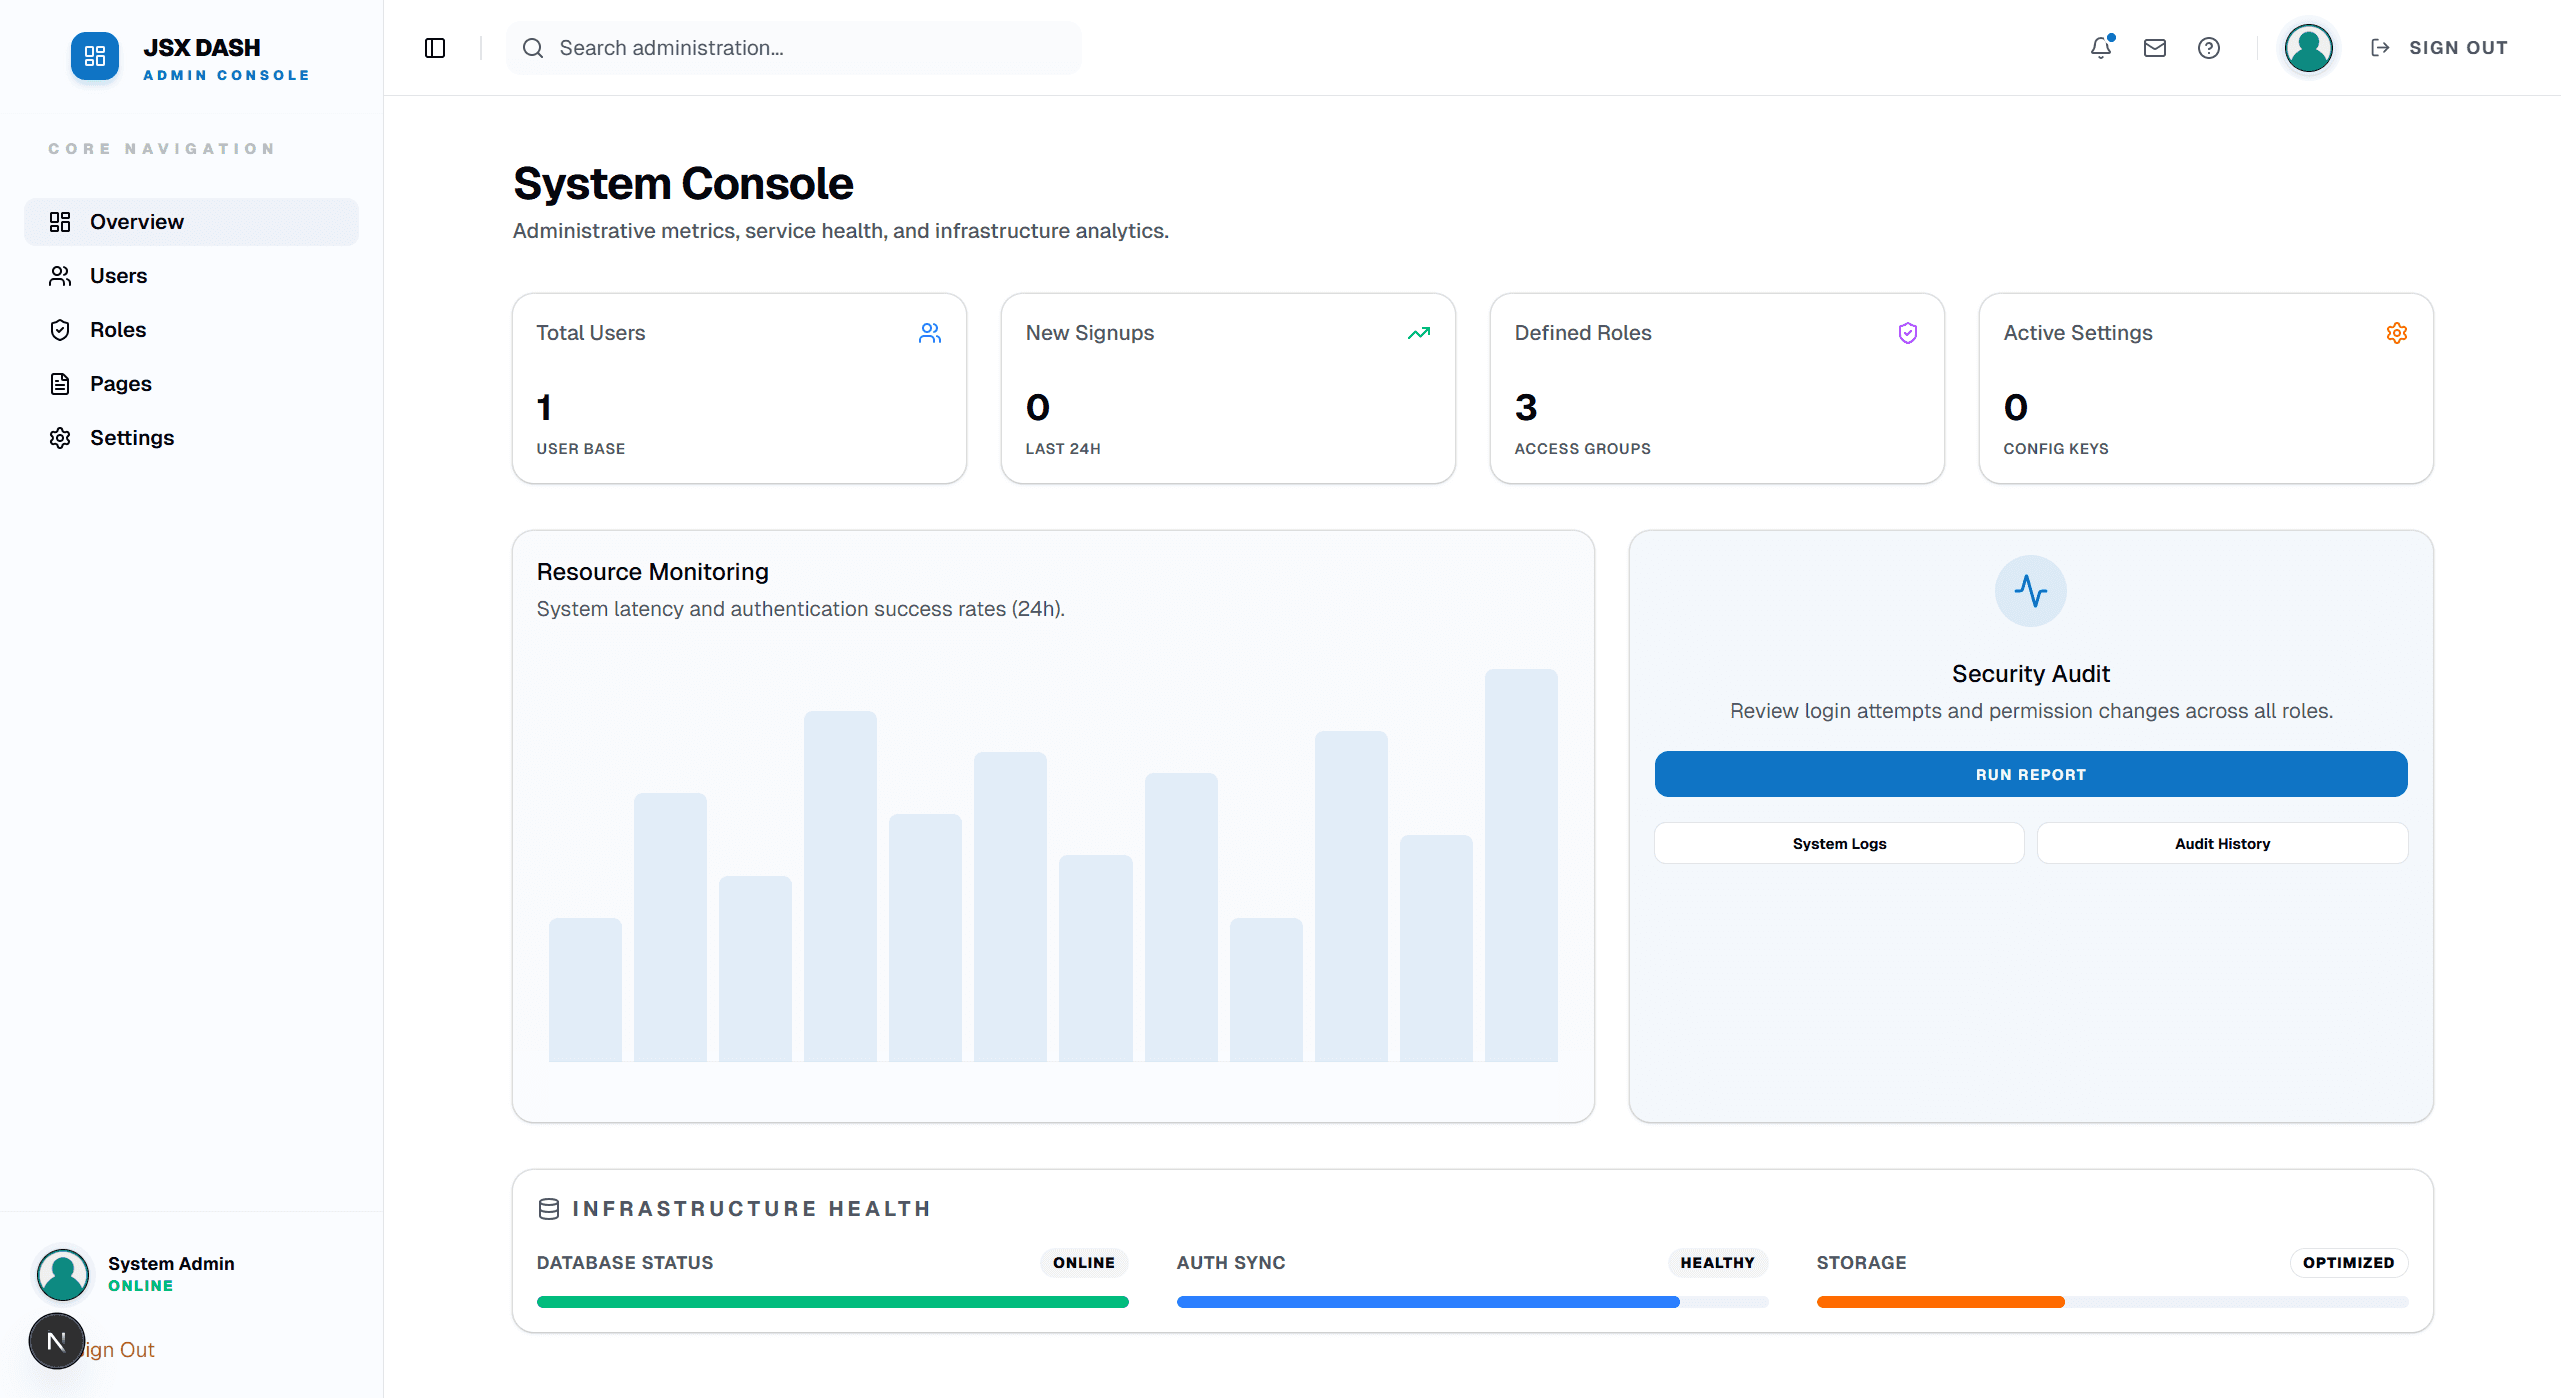Click the Defined Roles shield icon
Screen dimensions: 2561x1398
point(1908,333)
